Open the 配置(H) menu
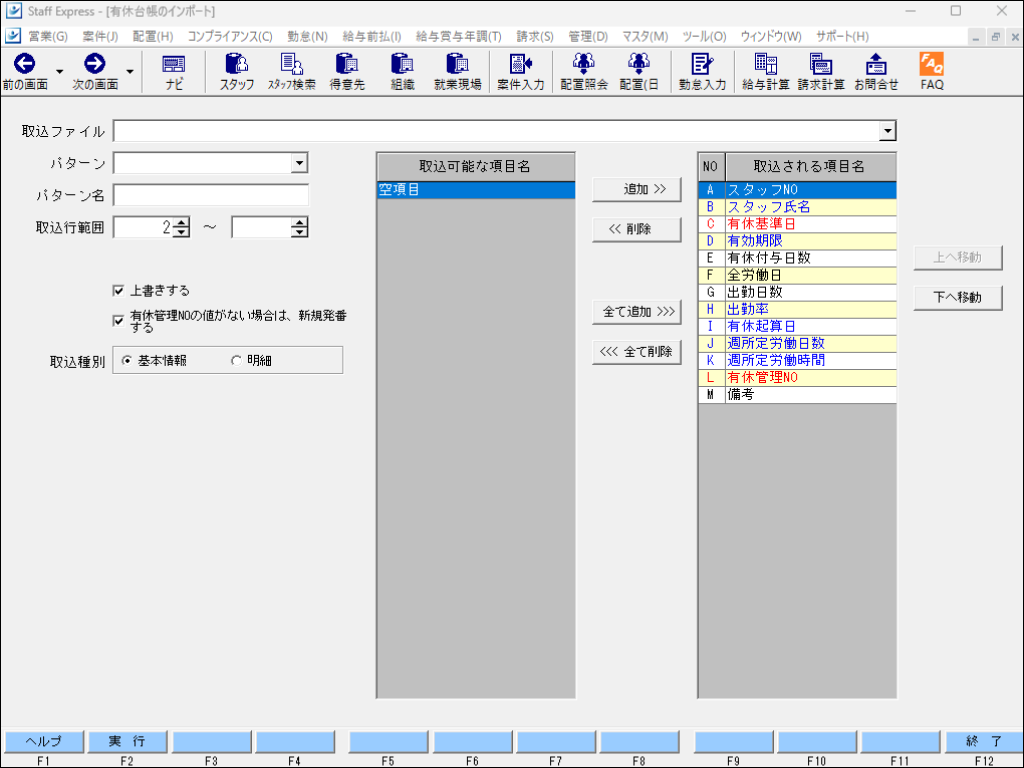1024x768 pixels. point(153,37)
